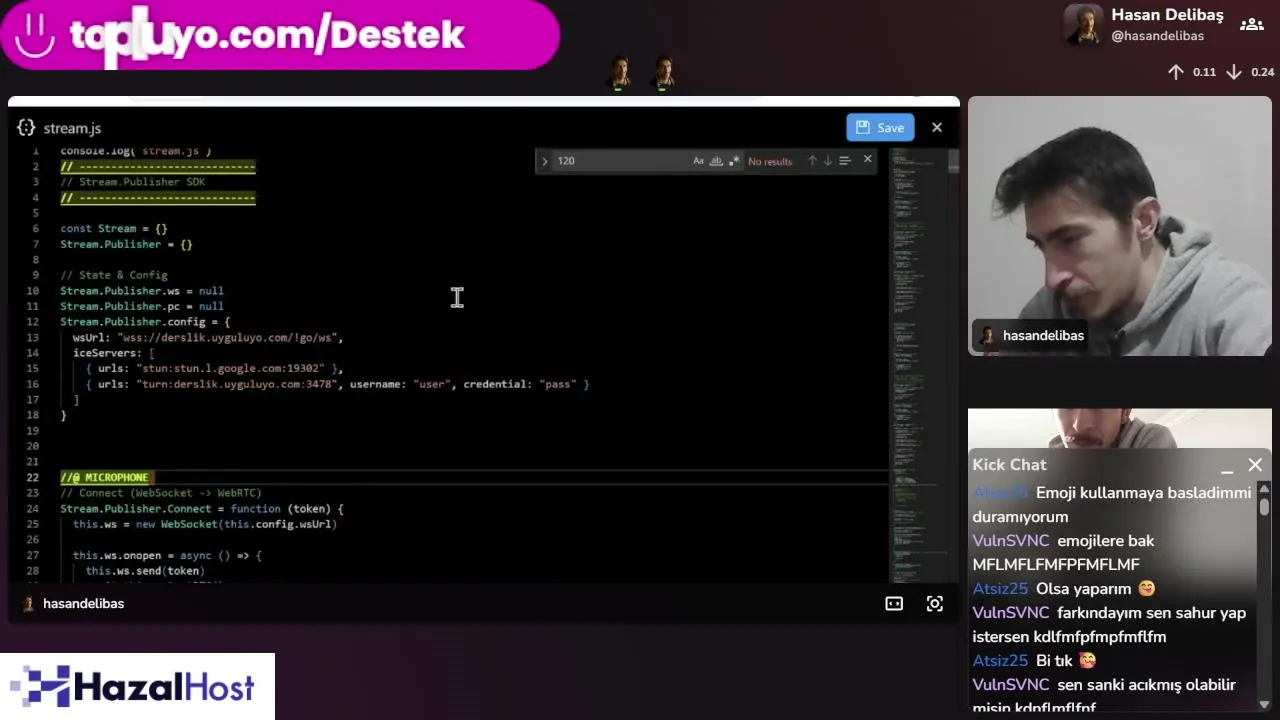1280x720 pixels.
Task: Click VulnSVNC in 'emojilere bak' message
Action: 1011,541
